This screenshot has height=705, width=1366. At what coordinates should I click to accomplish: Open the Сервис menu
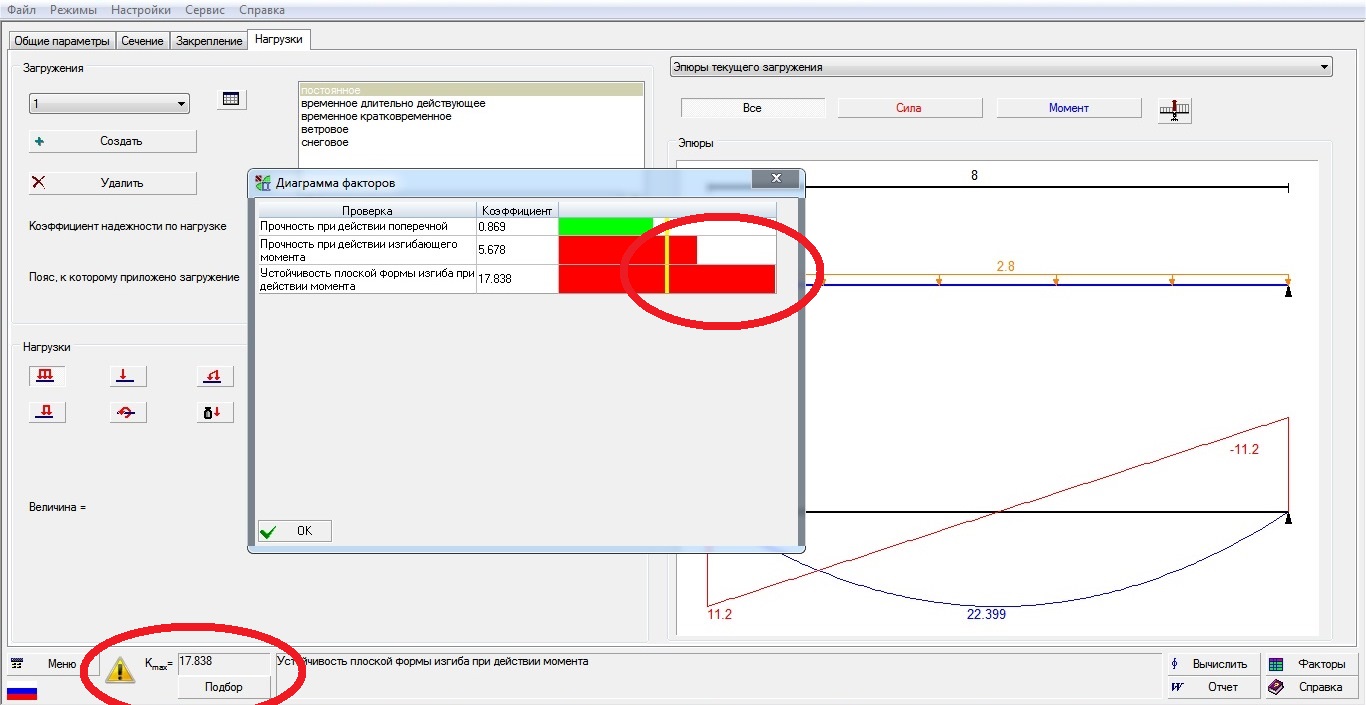[205, 10]
